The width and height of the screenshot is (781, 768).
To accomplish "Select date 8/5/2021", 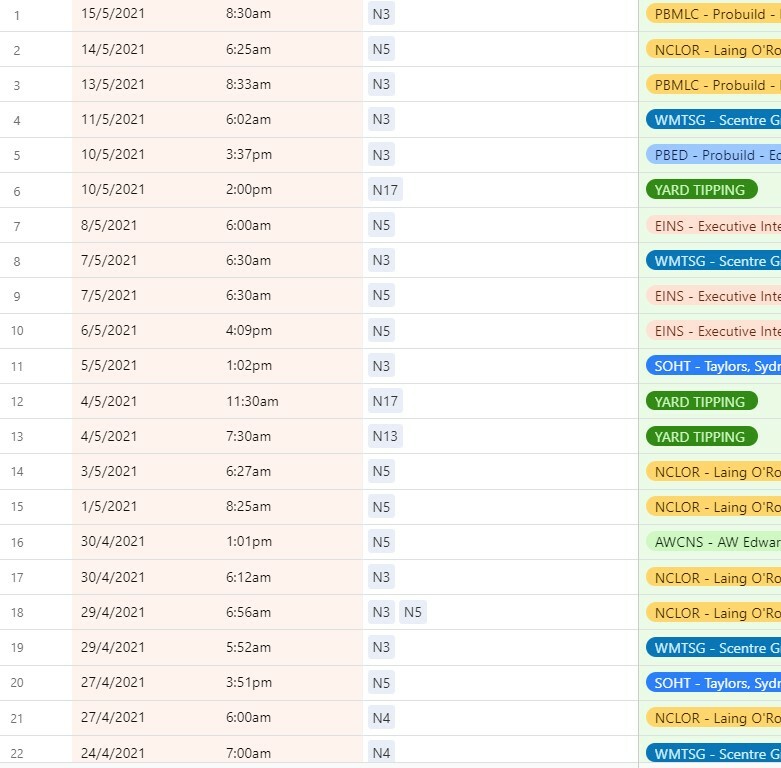I will point(109,225).
